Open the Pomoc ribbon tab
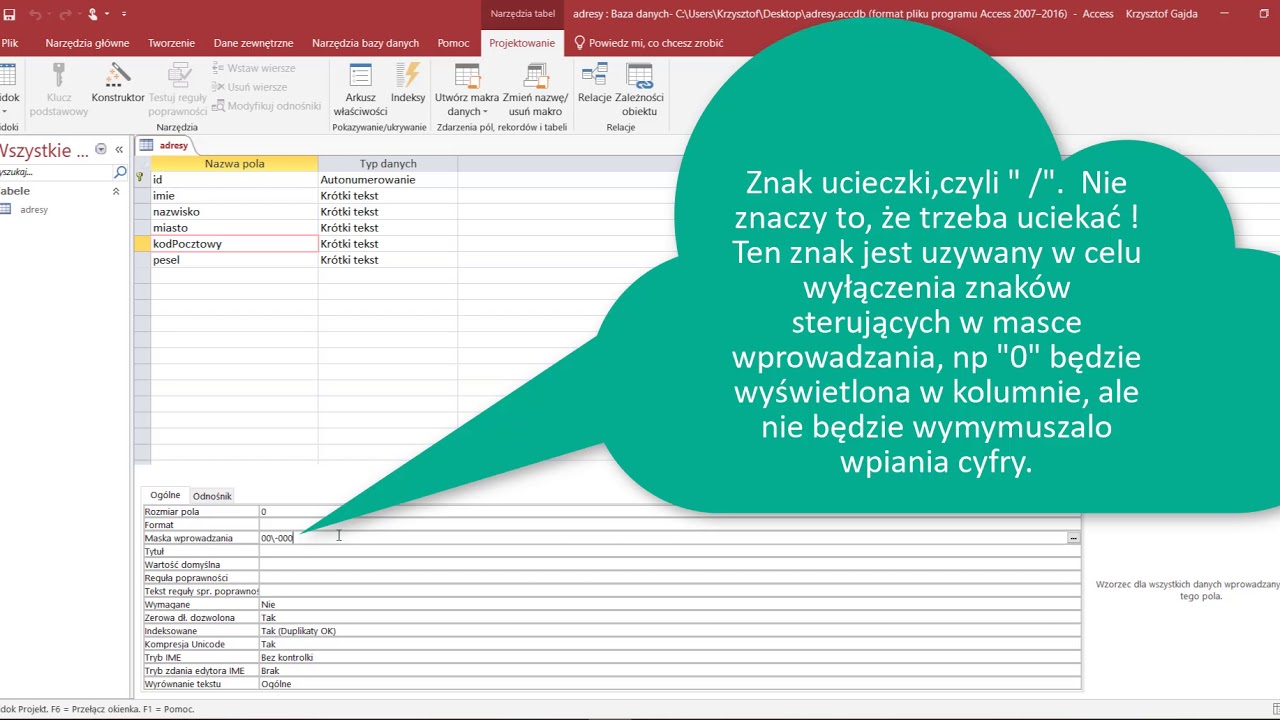 tap(453, 43)
